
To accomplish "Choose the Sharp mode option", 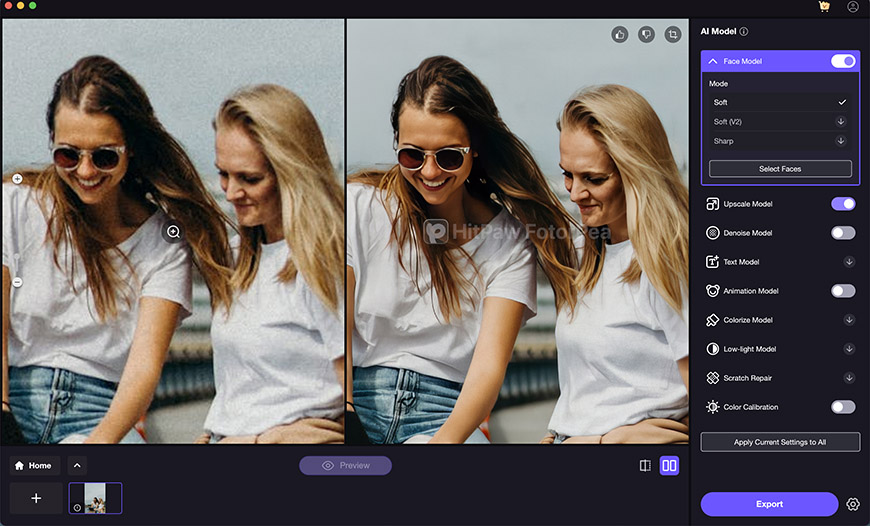I will pos(780,141).
